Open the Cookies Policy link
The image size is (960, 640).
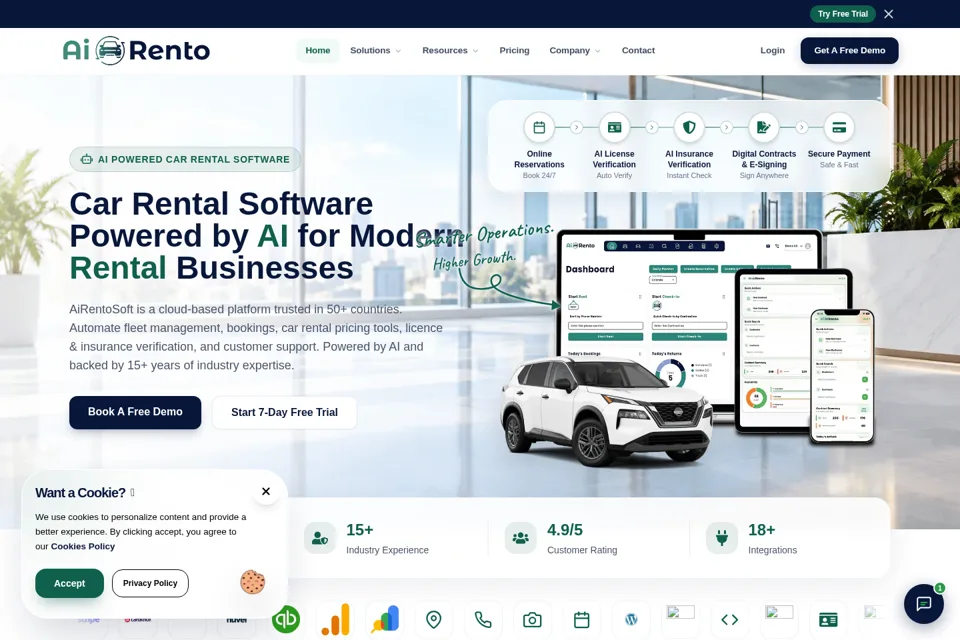(83, 546)
